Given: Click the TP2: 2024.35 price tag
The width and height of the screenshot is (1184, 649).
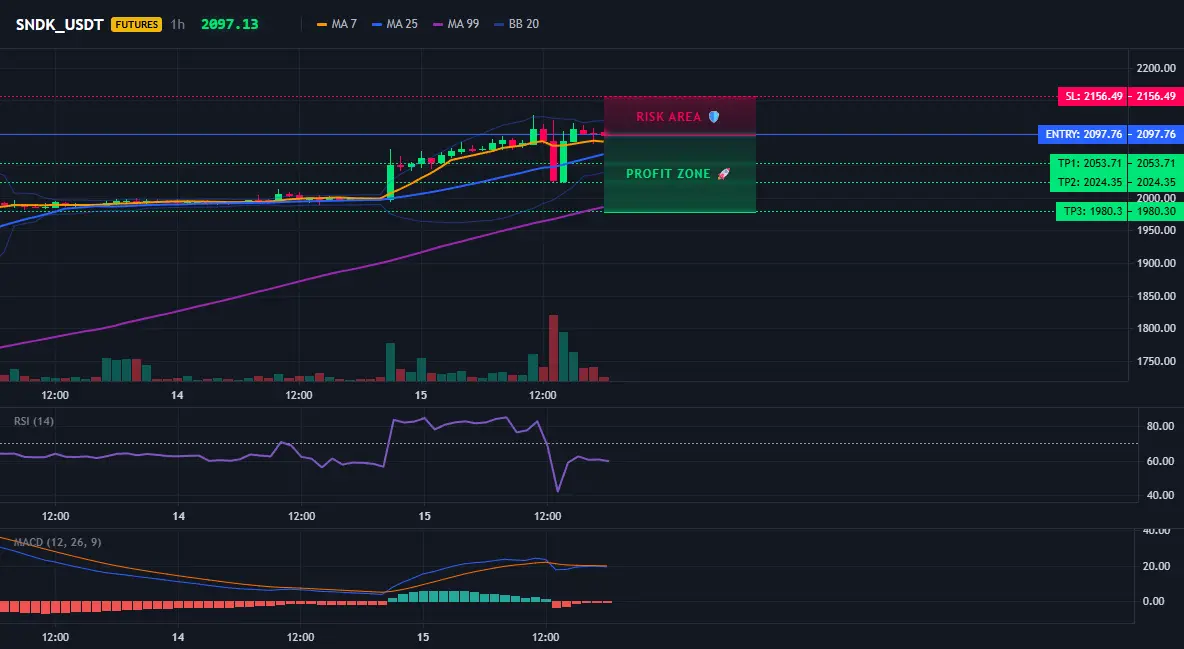Looking at the screenshot, I should (1089, 182).
